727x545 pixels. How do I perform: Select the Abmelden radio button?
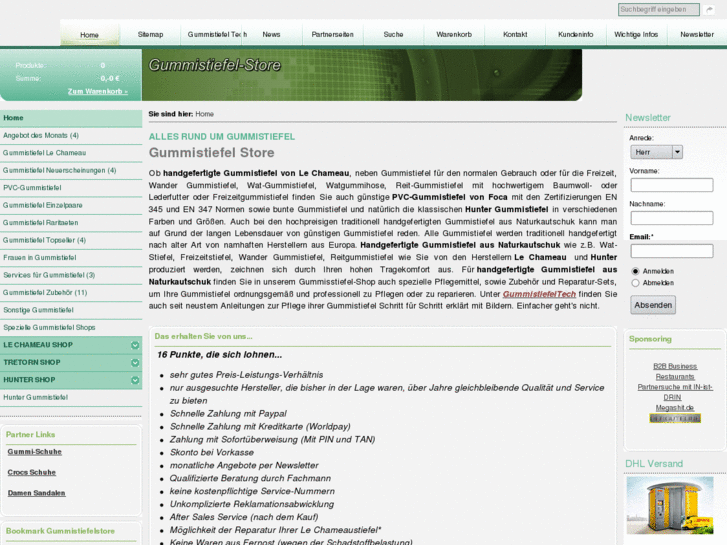tap(635, 283)
